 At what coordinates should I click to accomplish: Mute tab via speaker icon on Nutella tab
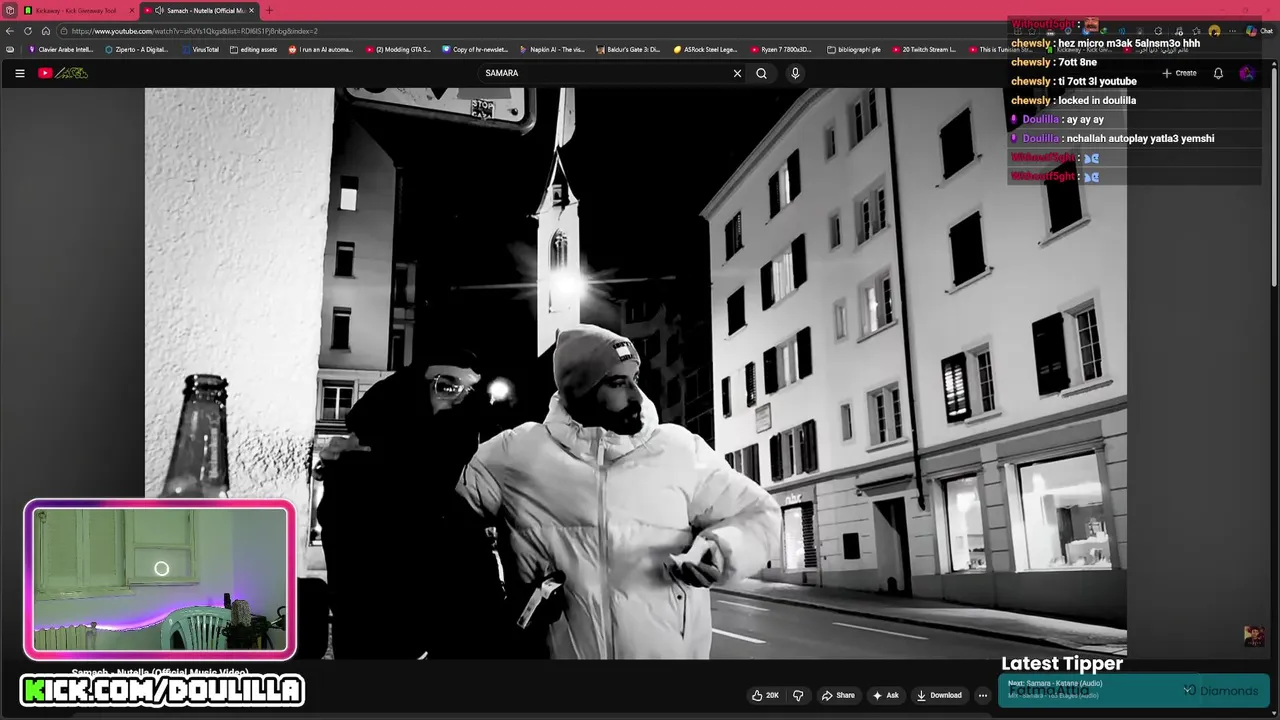(x=159, y=10)
